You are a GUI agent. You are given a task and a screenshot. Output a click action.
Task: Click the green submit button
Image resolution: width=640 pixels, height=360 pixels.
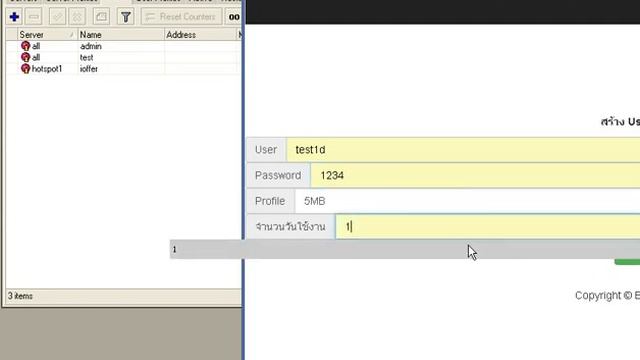627,262
